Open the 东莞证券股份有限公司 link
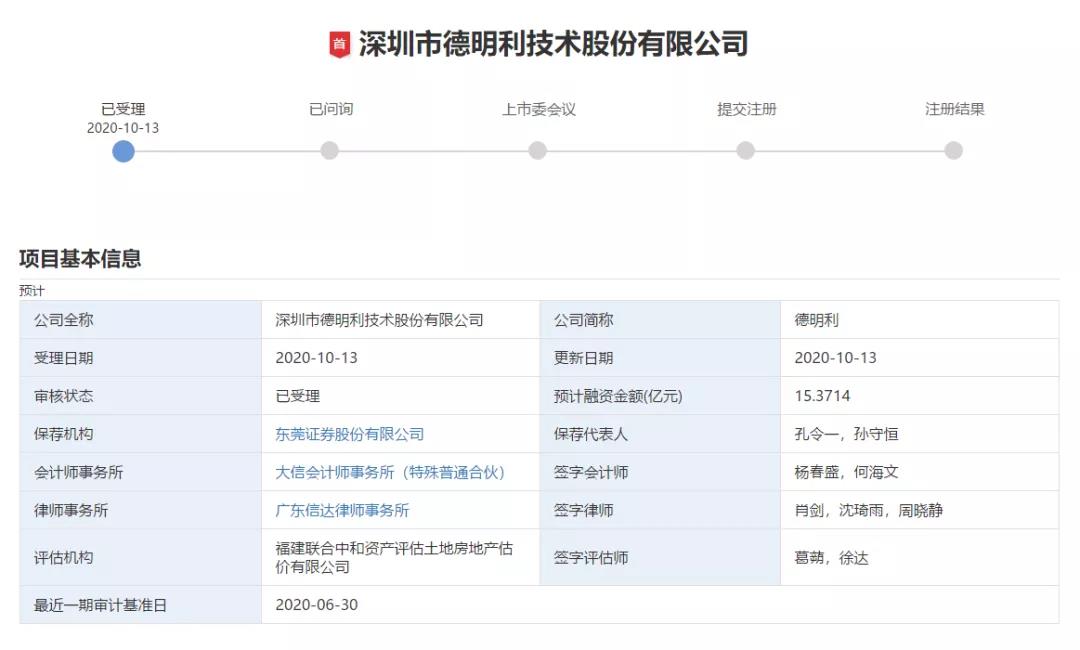Screen dimensions: 1080x650 (x=348, y=434)
